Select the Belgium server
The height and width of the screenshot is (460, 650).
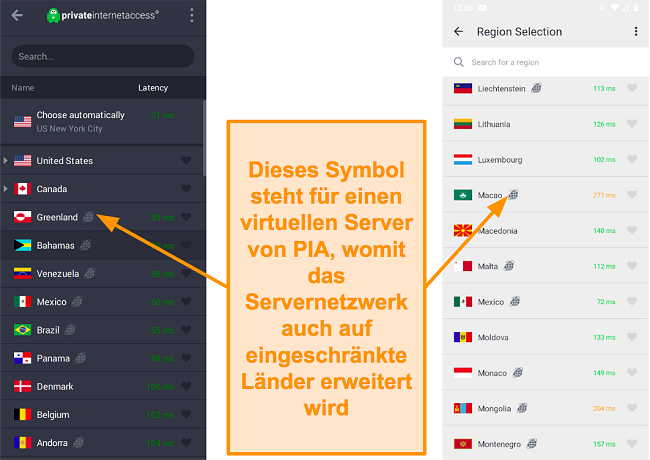click(103, 414)
